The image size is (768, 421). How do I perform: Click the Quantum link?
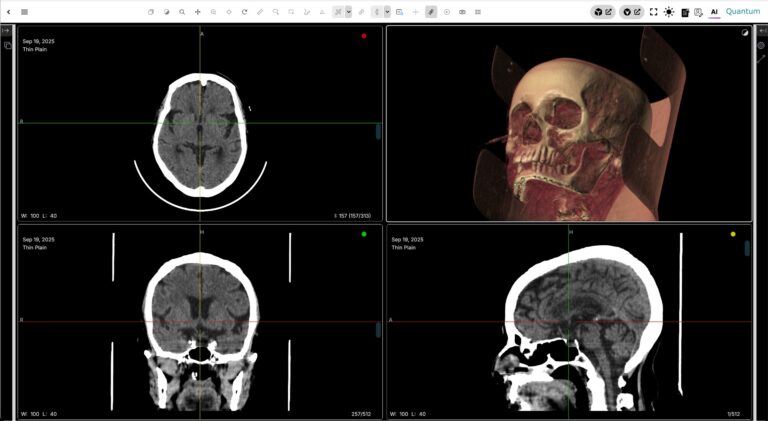[743, 12]
